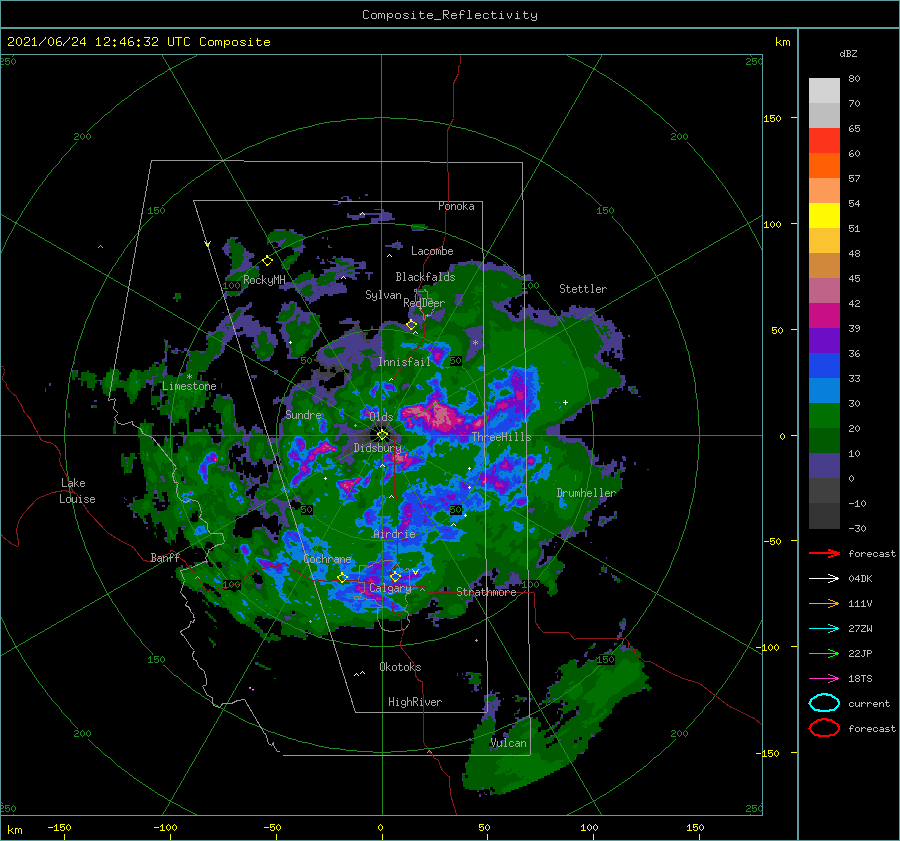Image resolution: width=900 pixels, height=841 pixels.
Task: Pick the 33 dBZ blue swatch
Action: pos(824,365)
